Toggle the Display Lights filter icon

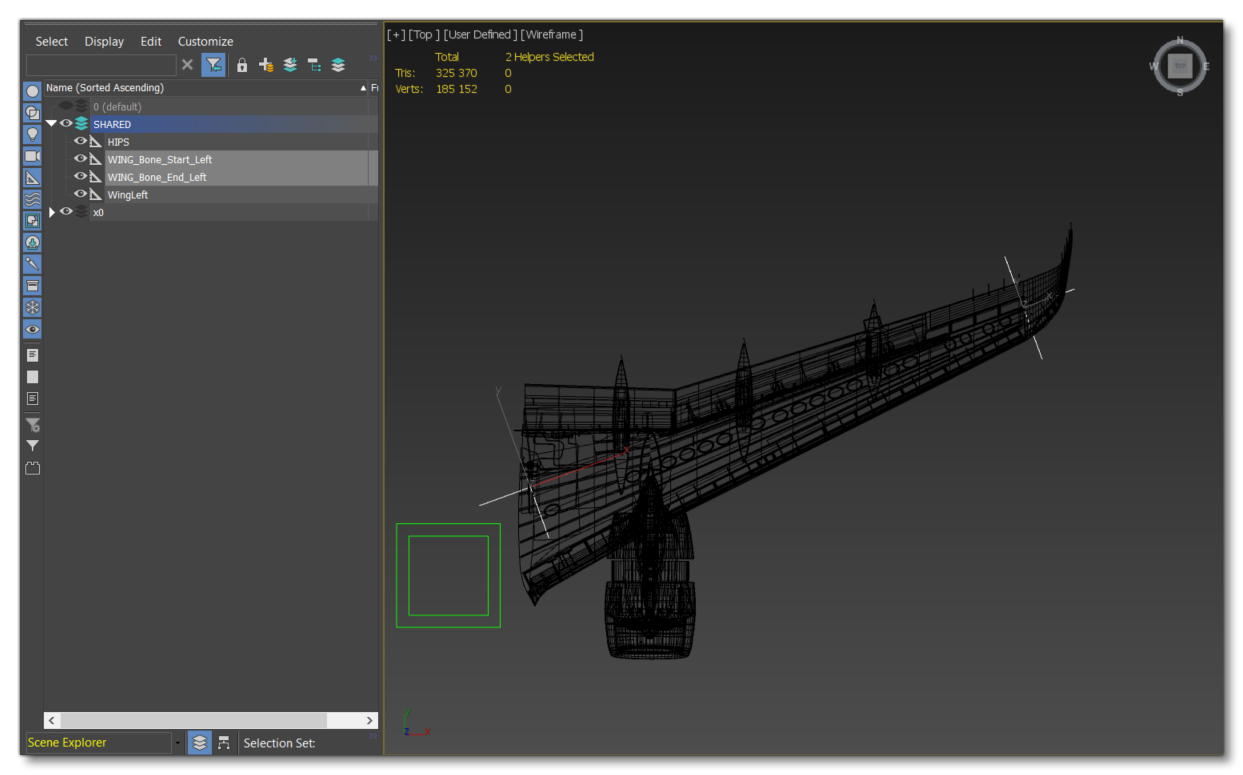[x=31, y=134]
